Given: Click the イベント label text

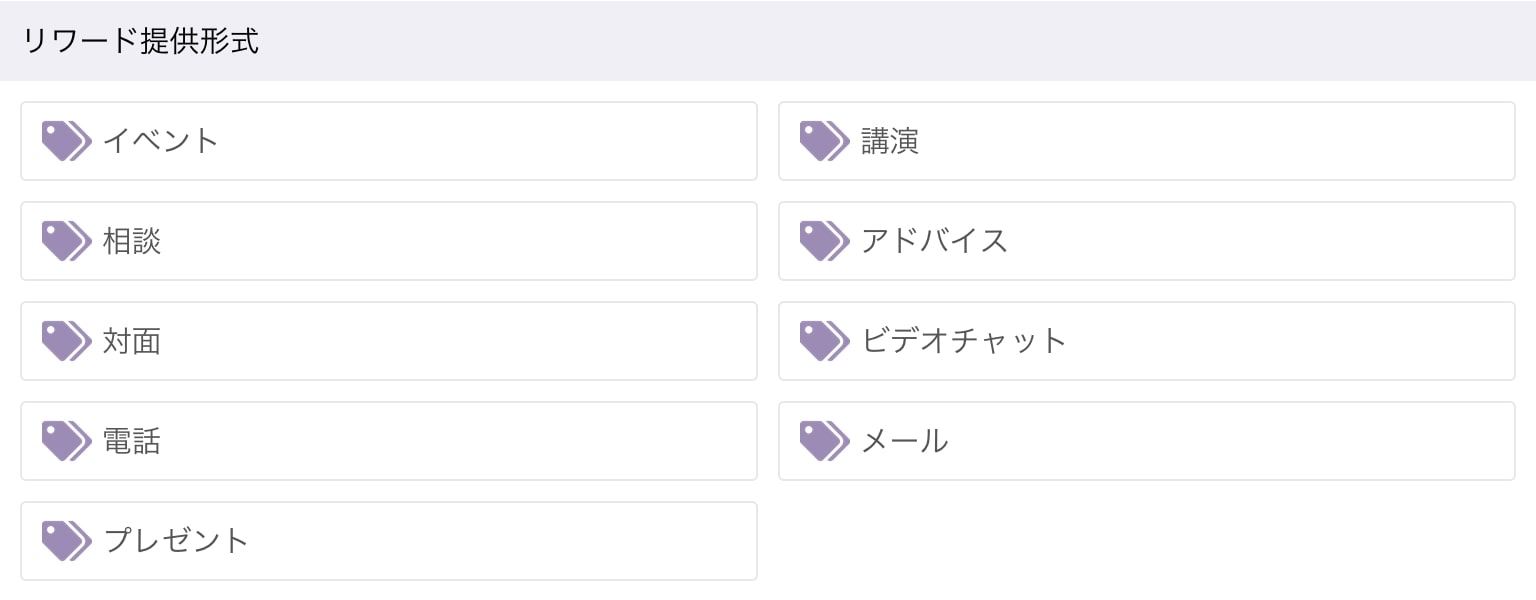Looking at the screenshot, I should click(x=161, y=141).
